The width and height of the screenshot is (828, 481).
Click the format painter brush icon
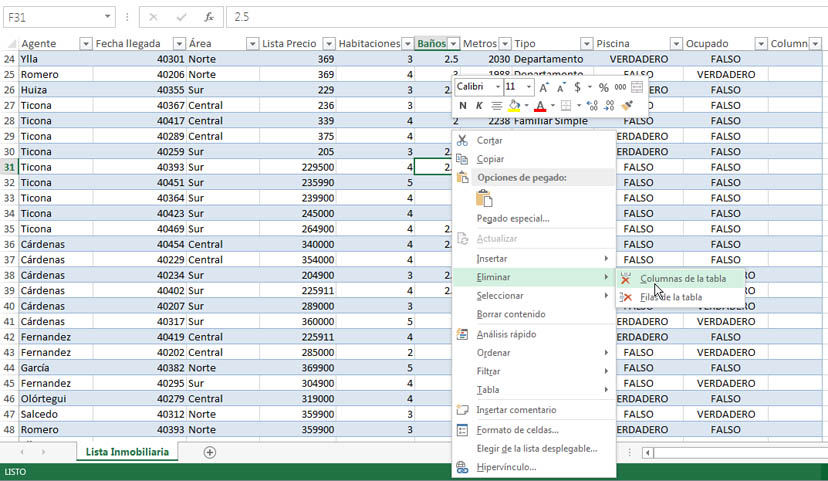pyautogui.click(x=627, y=105)
